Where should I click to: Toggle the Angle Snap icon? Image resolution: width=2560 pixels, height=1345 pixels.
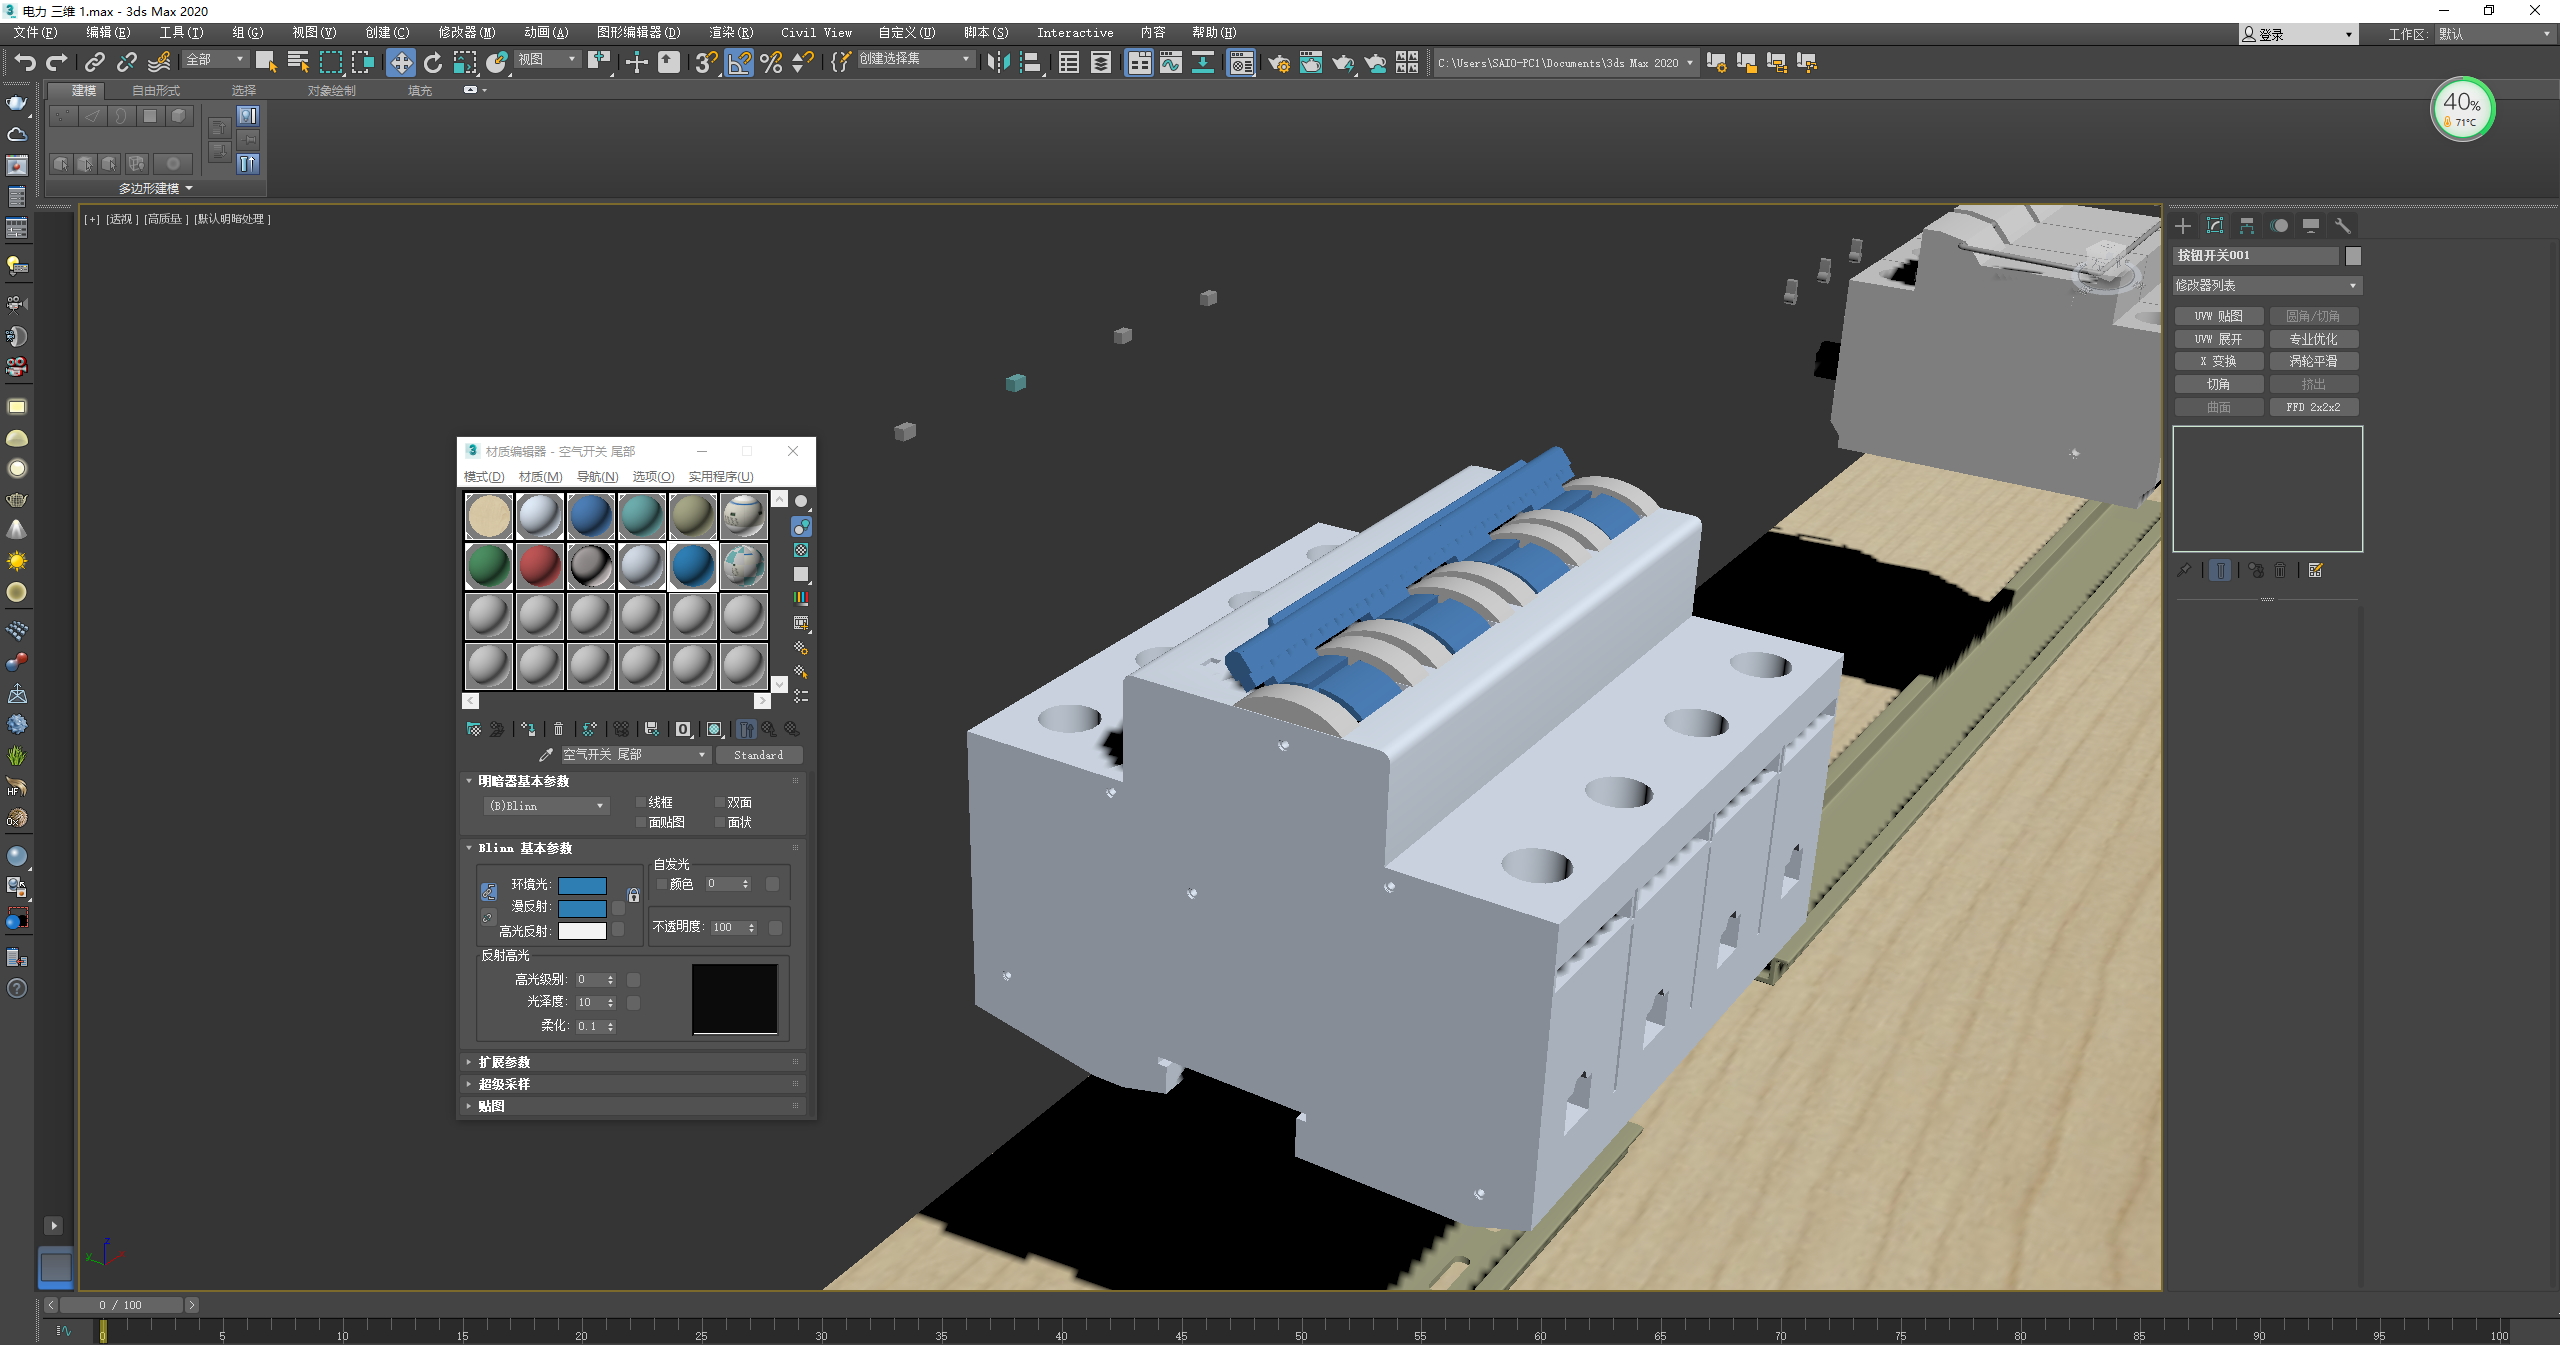pos(739,63)
